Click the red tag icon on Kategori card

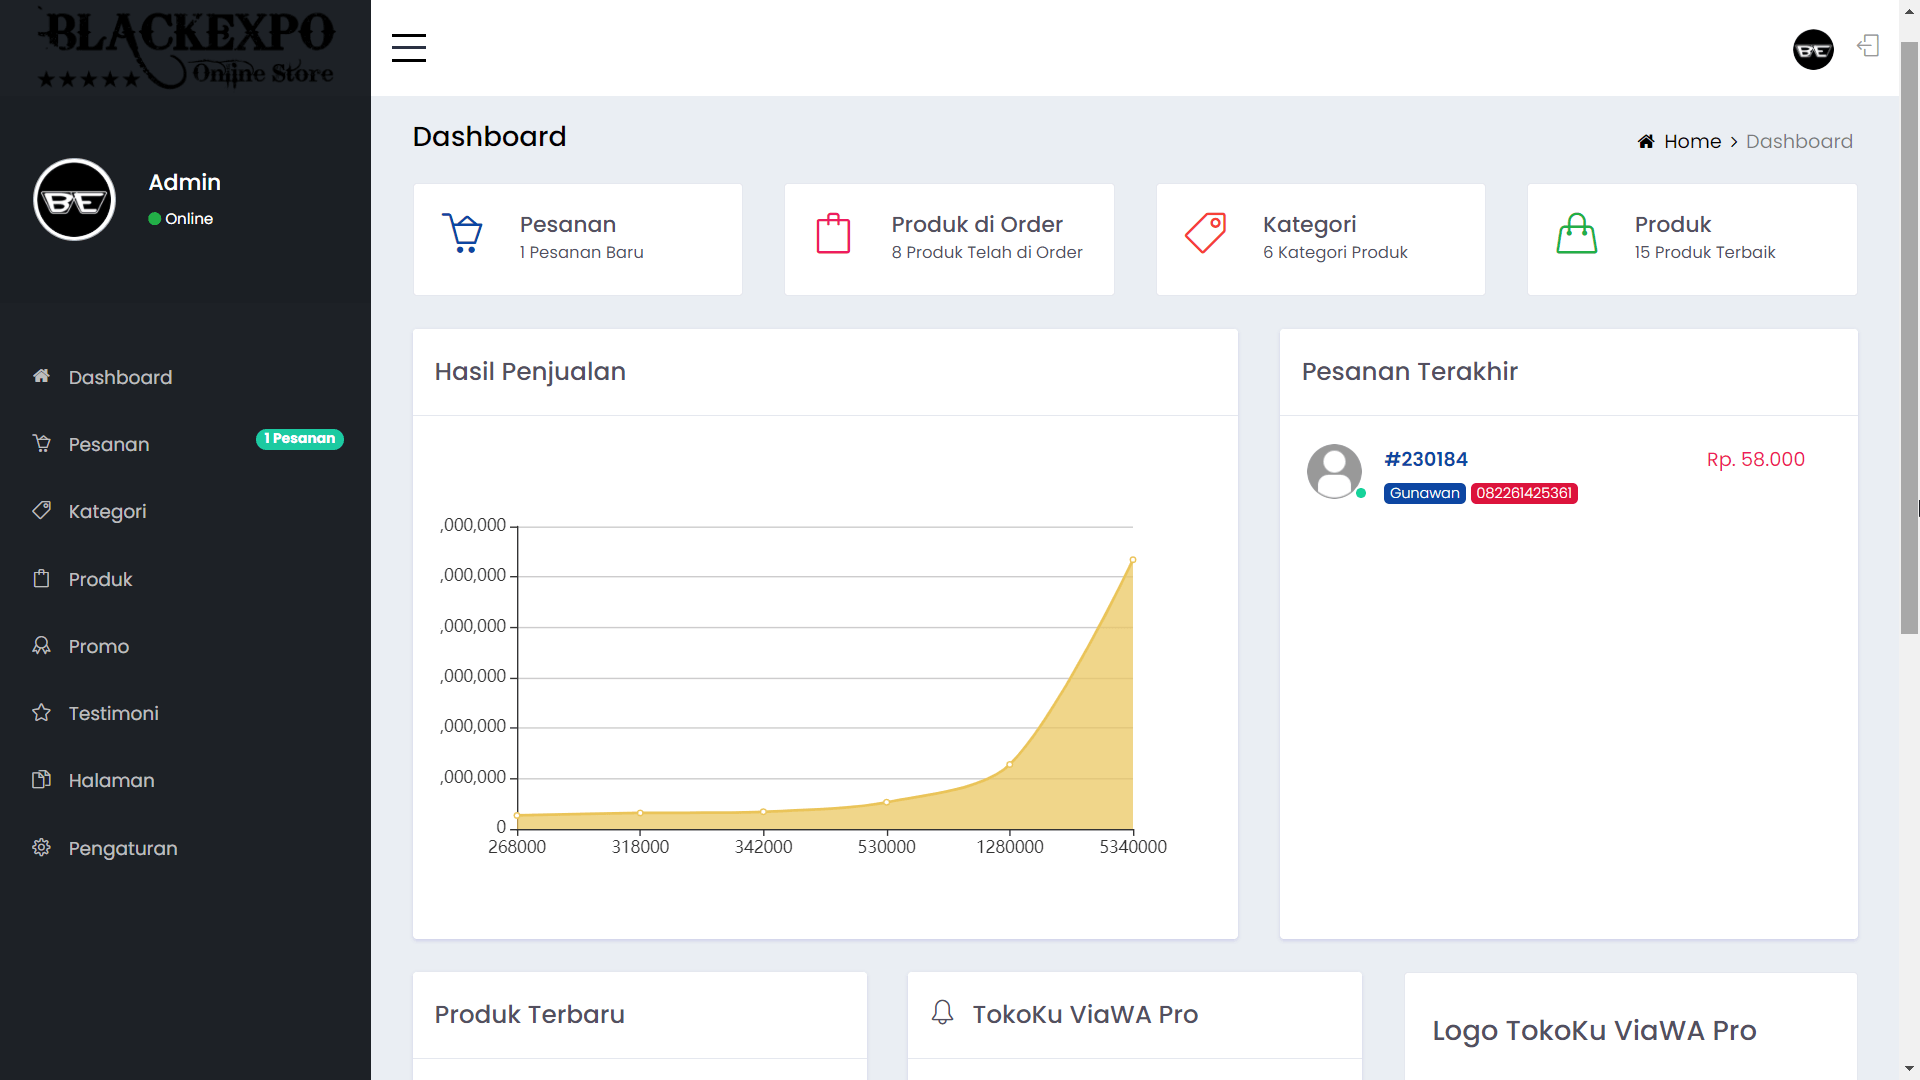point(1205,234)
